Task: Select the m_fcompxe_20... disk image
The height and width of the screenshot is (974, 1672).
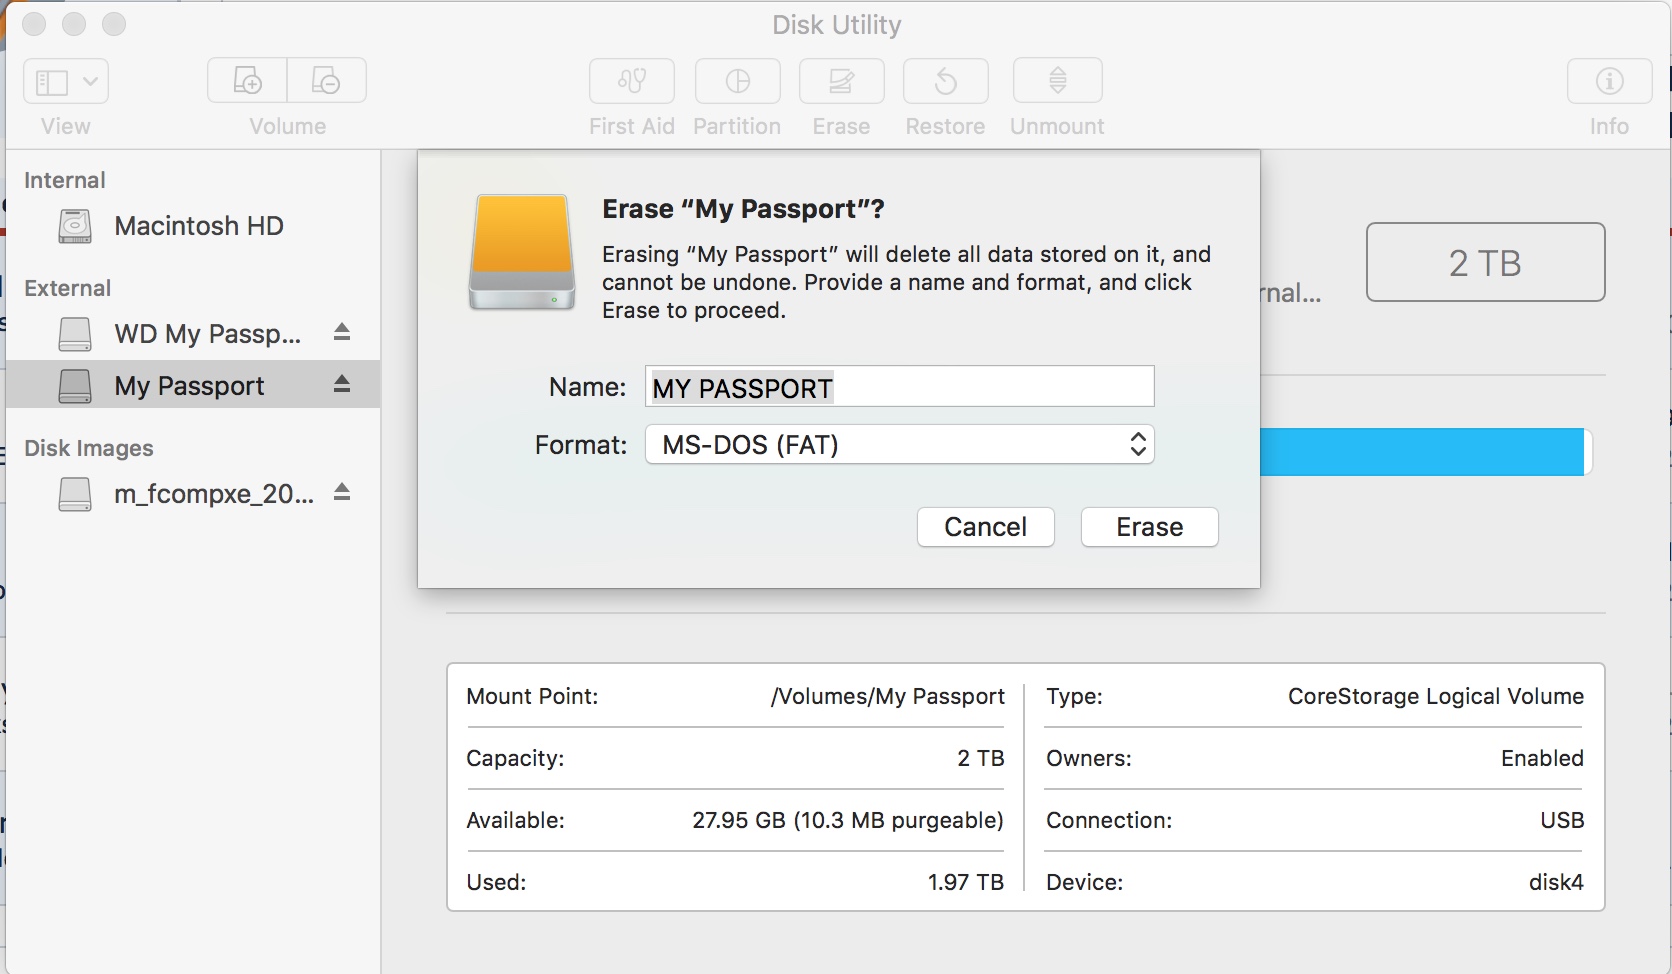Action: pyautogui.click(x=193, y=493)
